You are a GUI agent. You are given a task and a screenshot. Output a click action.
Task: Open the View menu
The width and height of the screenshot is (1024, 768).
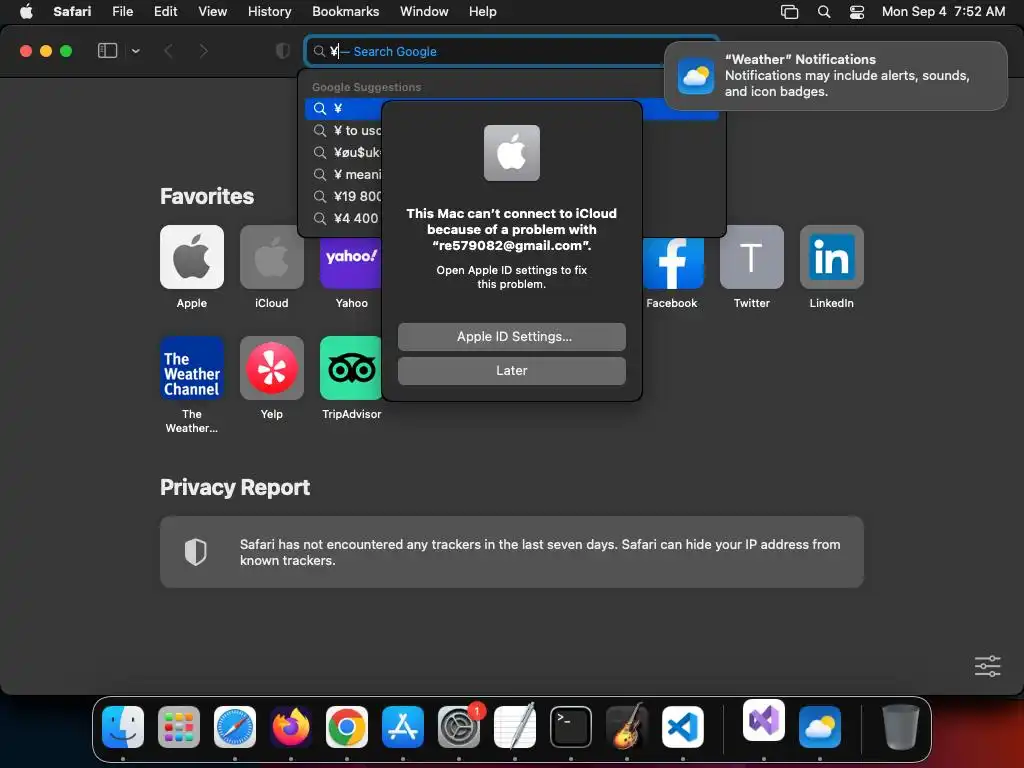point(212,12)
